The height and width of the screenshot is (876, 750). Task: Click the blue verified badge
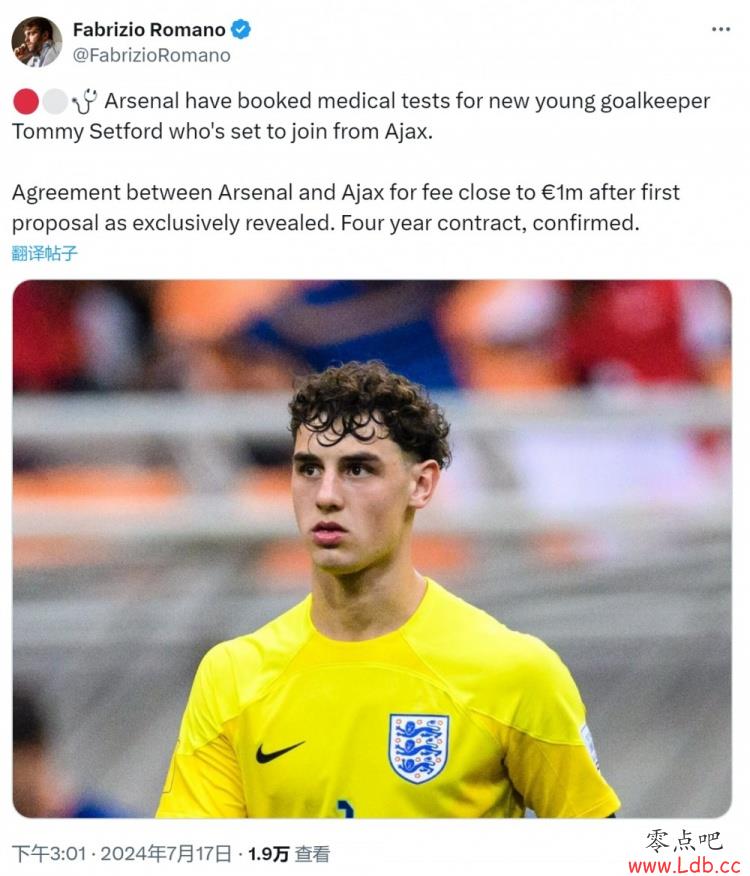pos(241,29)
